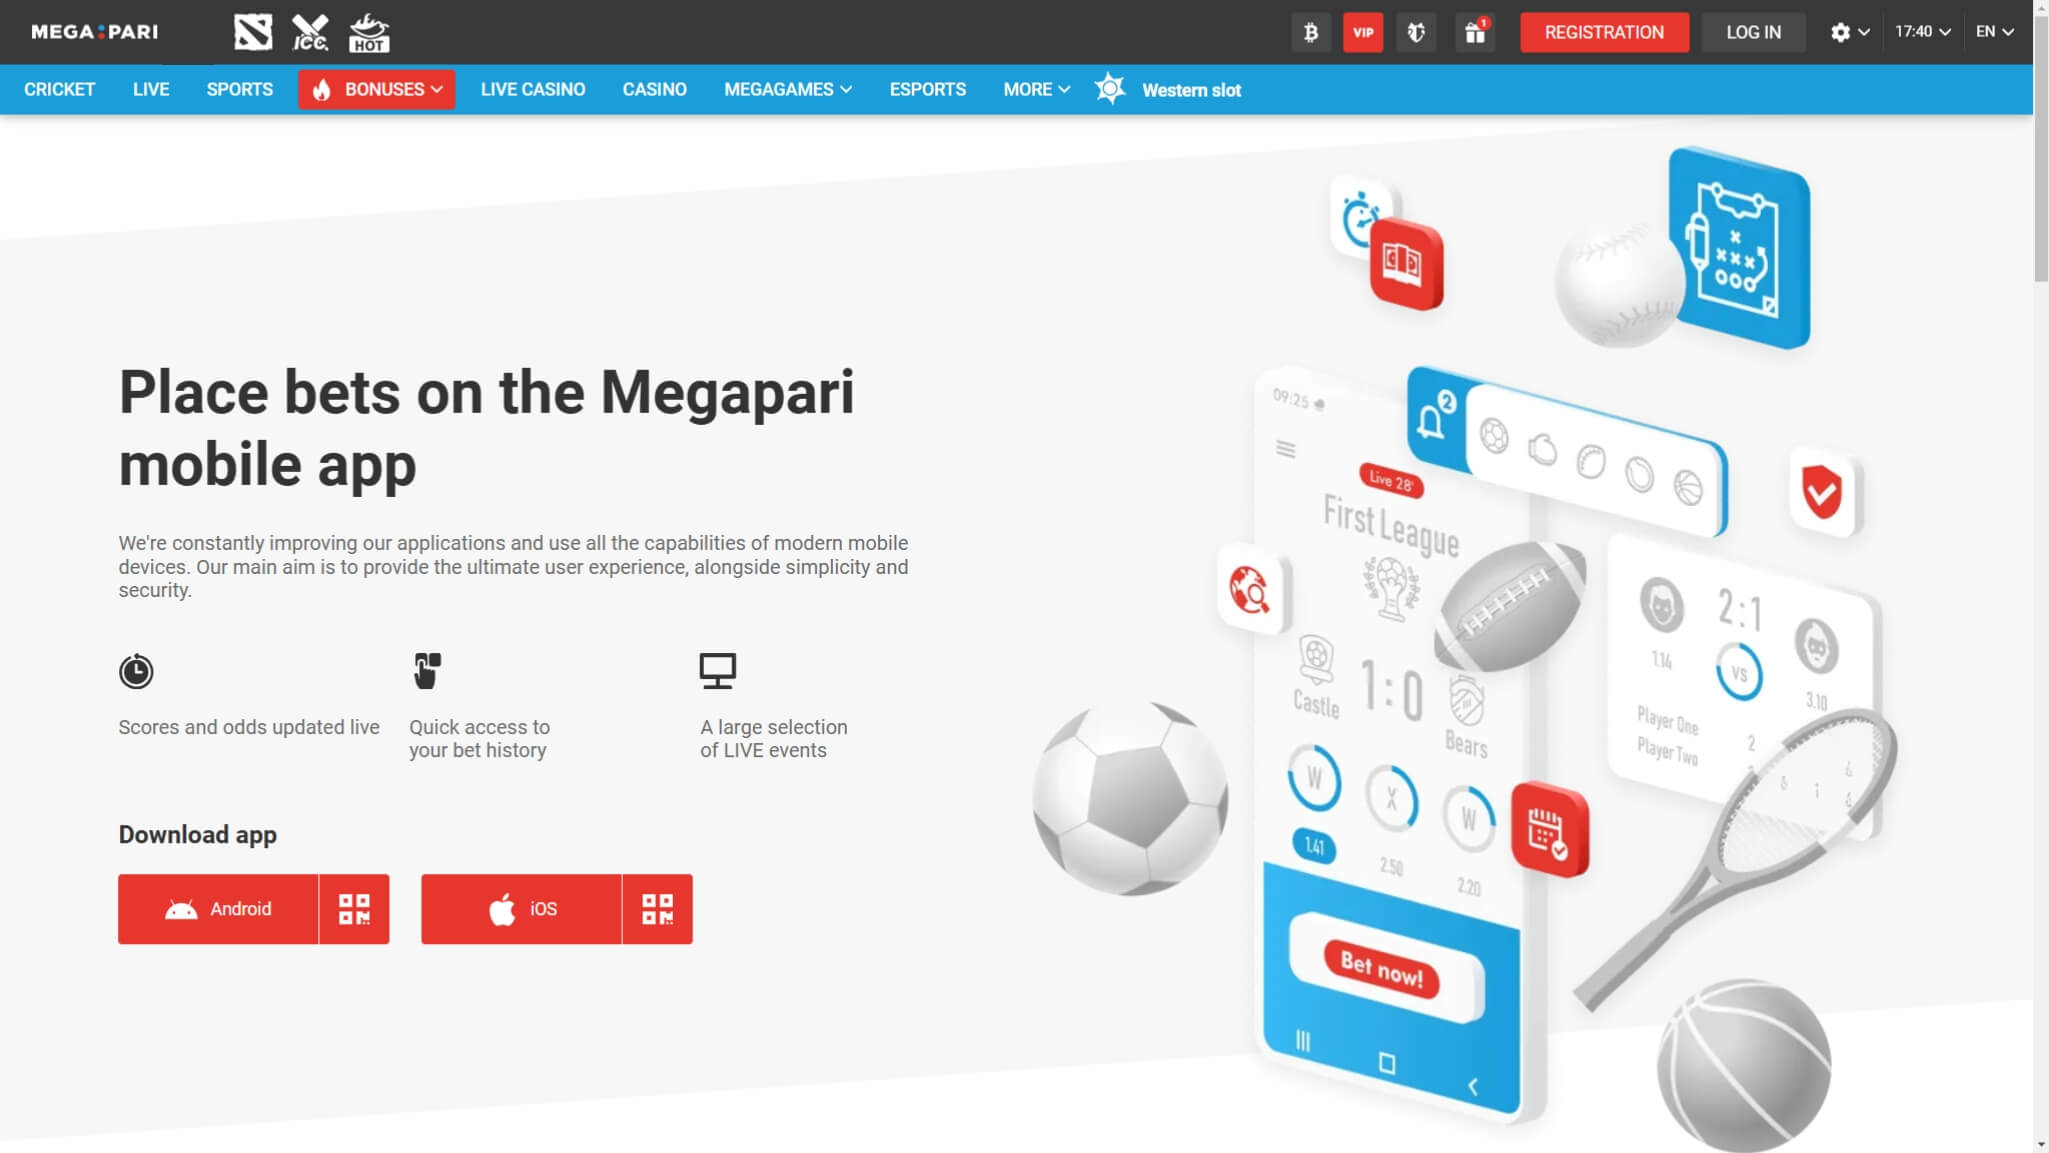2049x1153 pixels.
Task: Click the shield security icon
Action: coord(1414,31)
